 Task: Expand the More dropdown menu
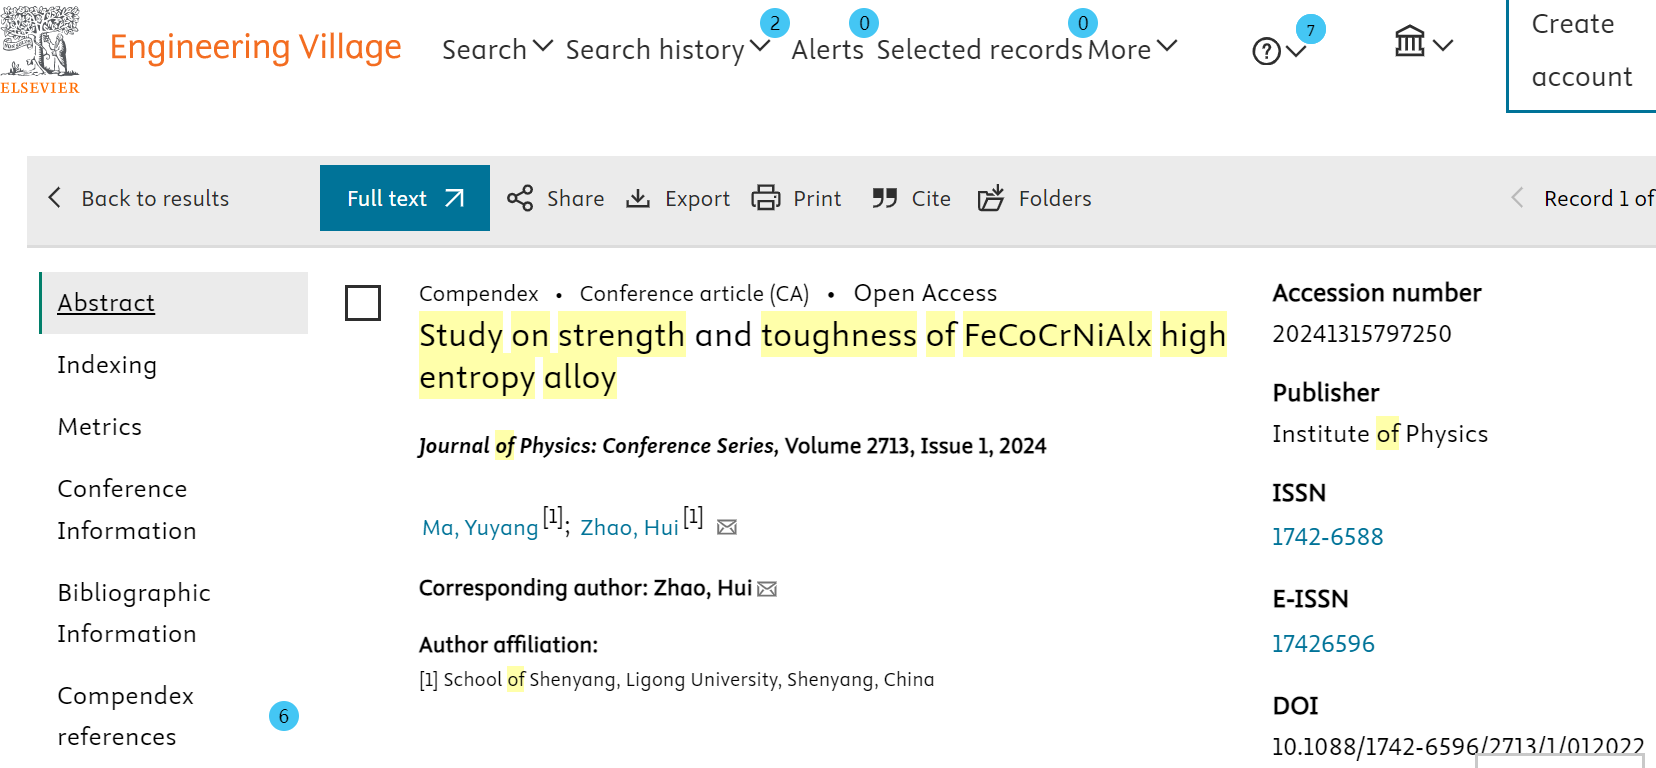[1133, 49]
